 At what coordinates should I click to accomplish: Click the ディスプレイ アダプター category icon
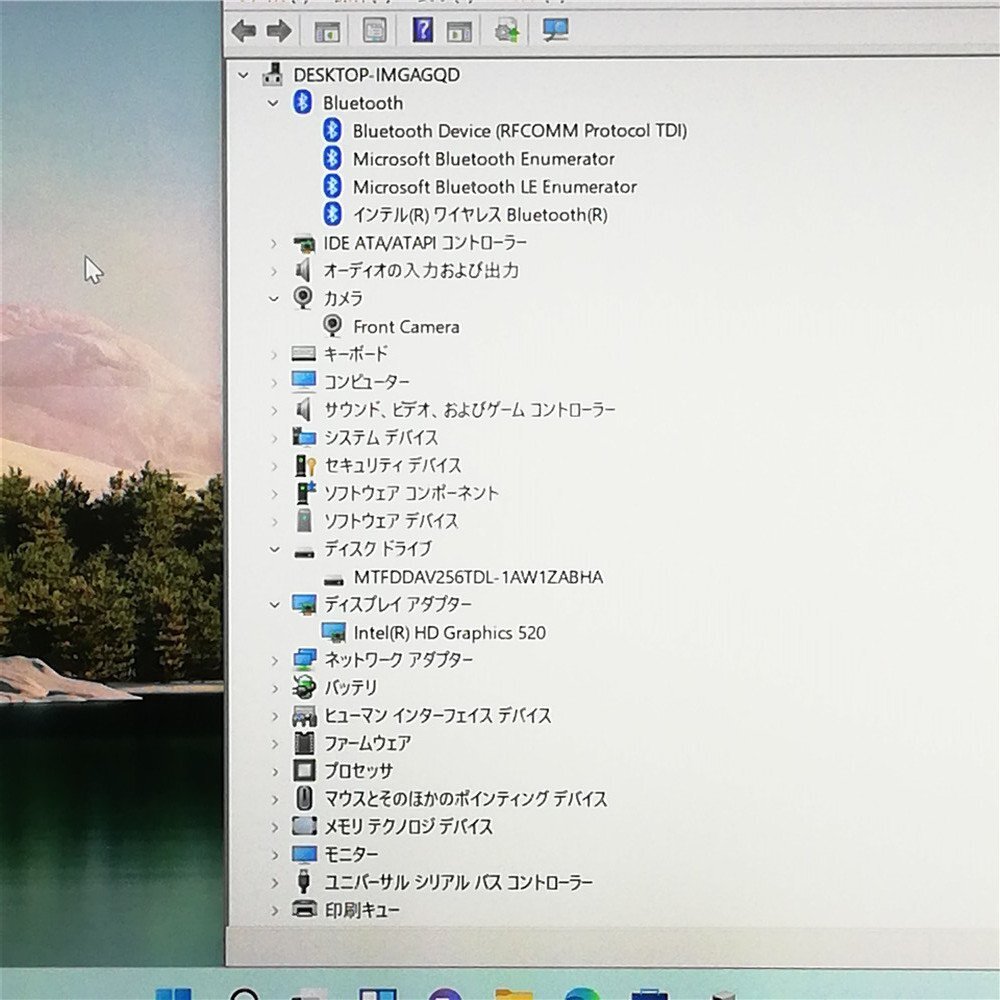(x=304, y=604)
